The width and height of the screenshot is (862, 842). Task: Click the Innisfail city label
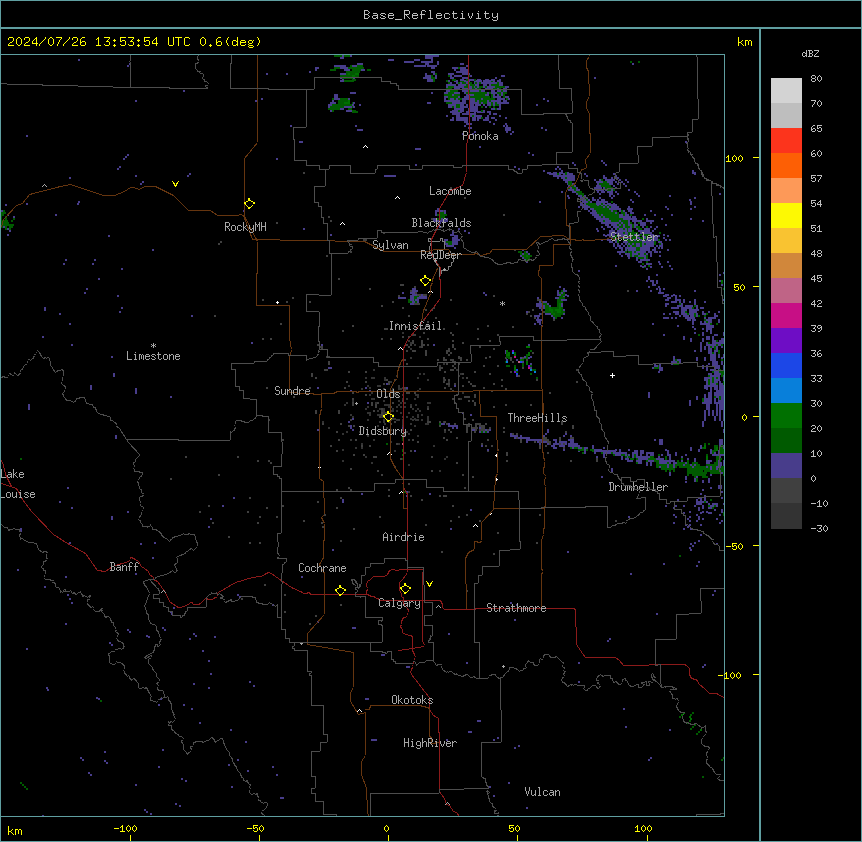click(415, 326)
